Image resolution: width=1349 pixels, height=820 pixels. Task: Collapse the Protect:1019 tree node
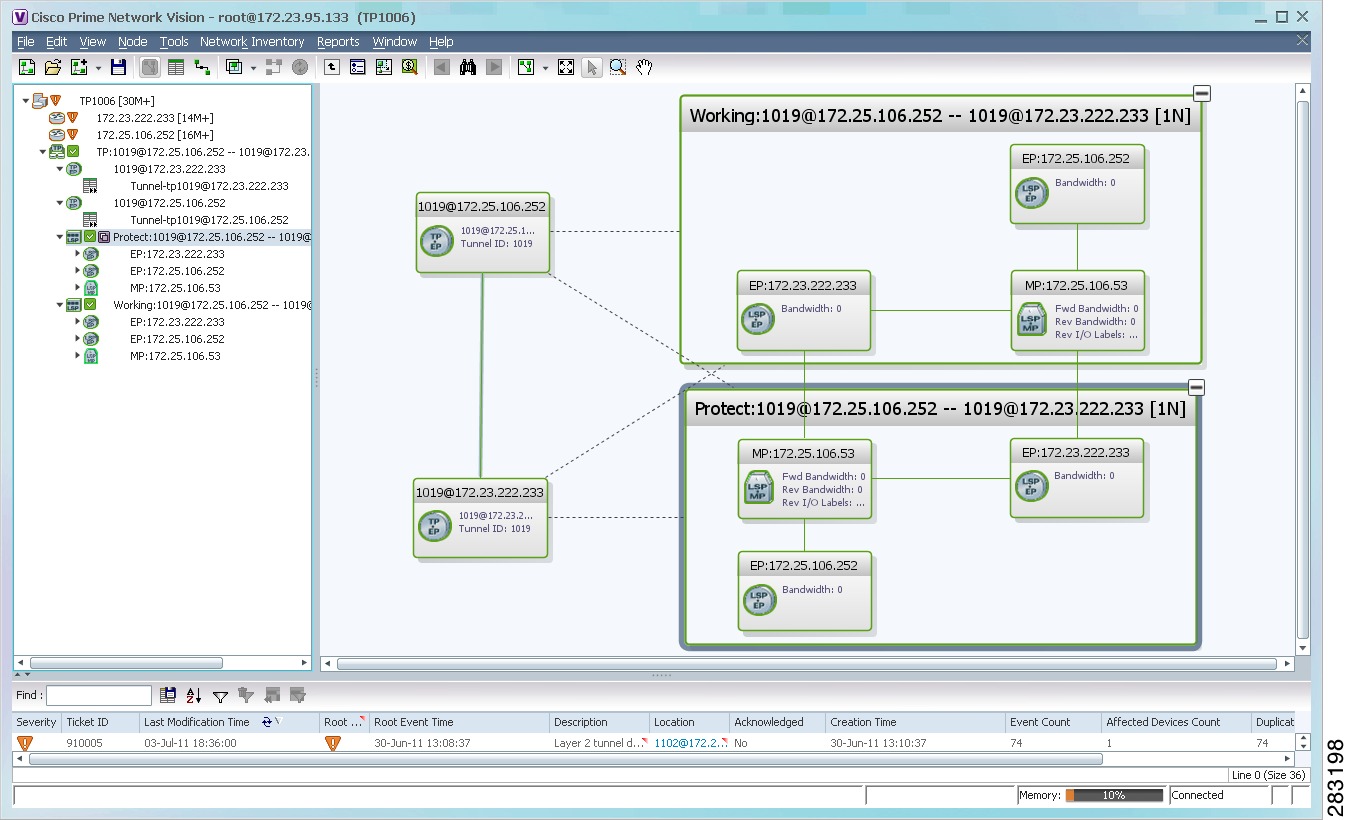pyautogui.click(x=60, y=238)
